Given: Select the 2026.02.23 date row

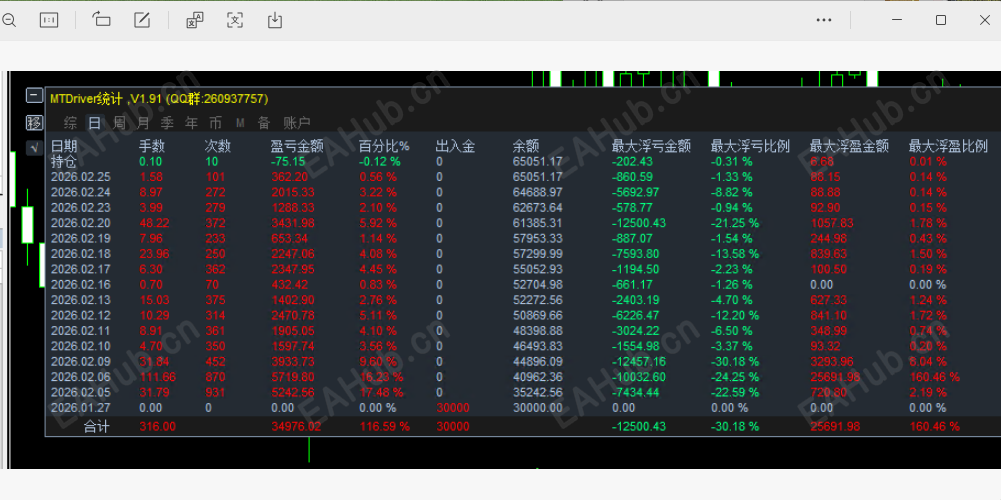Looking at the screenshot, I should click(x=80, y=208).
